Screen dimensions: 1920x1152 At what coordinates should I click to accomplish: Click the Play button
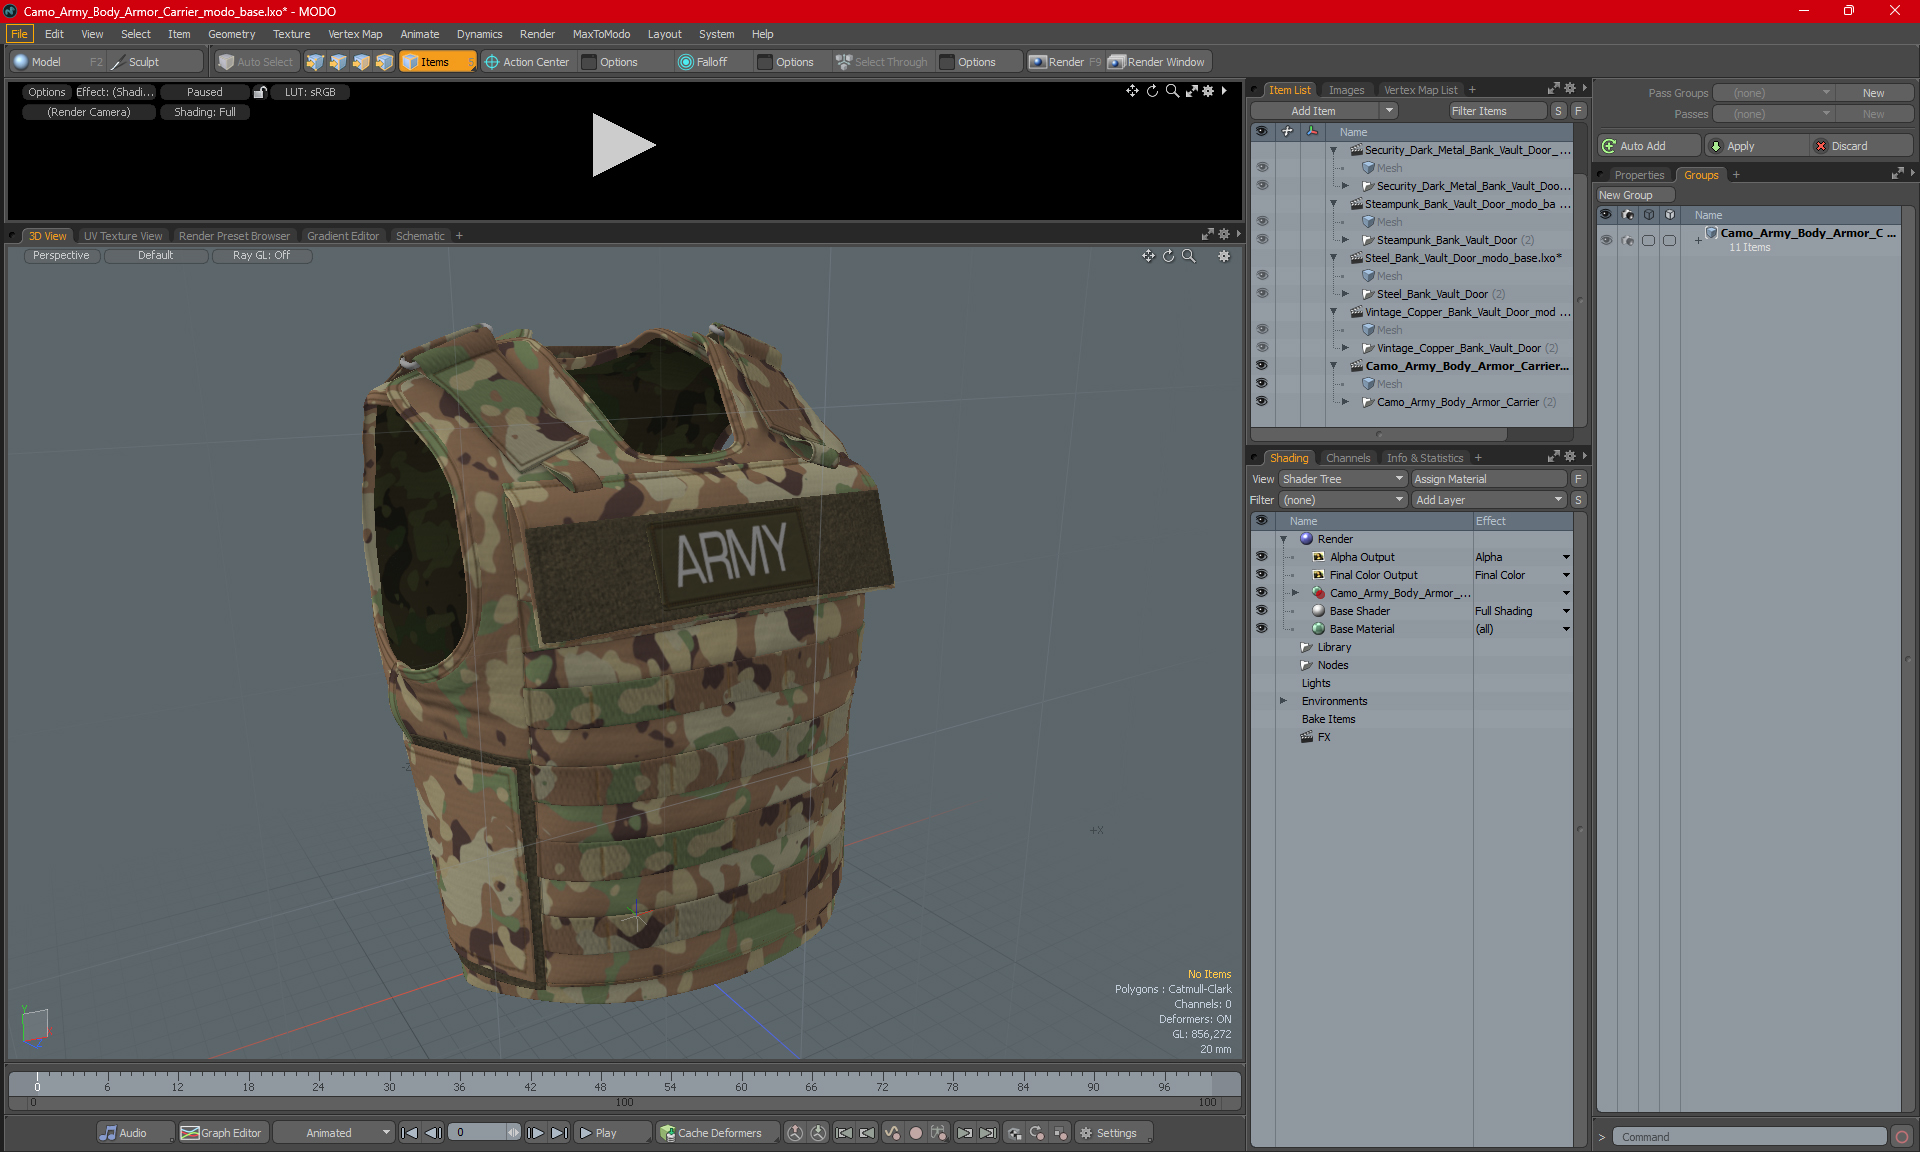pyautogui.click(x=611, y=1133)
